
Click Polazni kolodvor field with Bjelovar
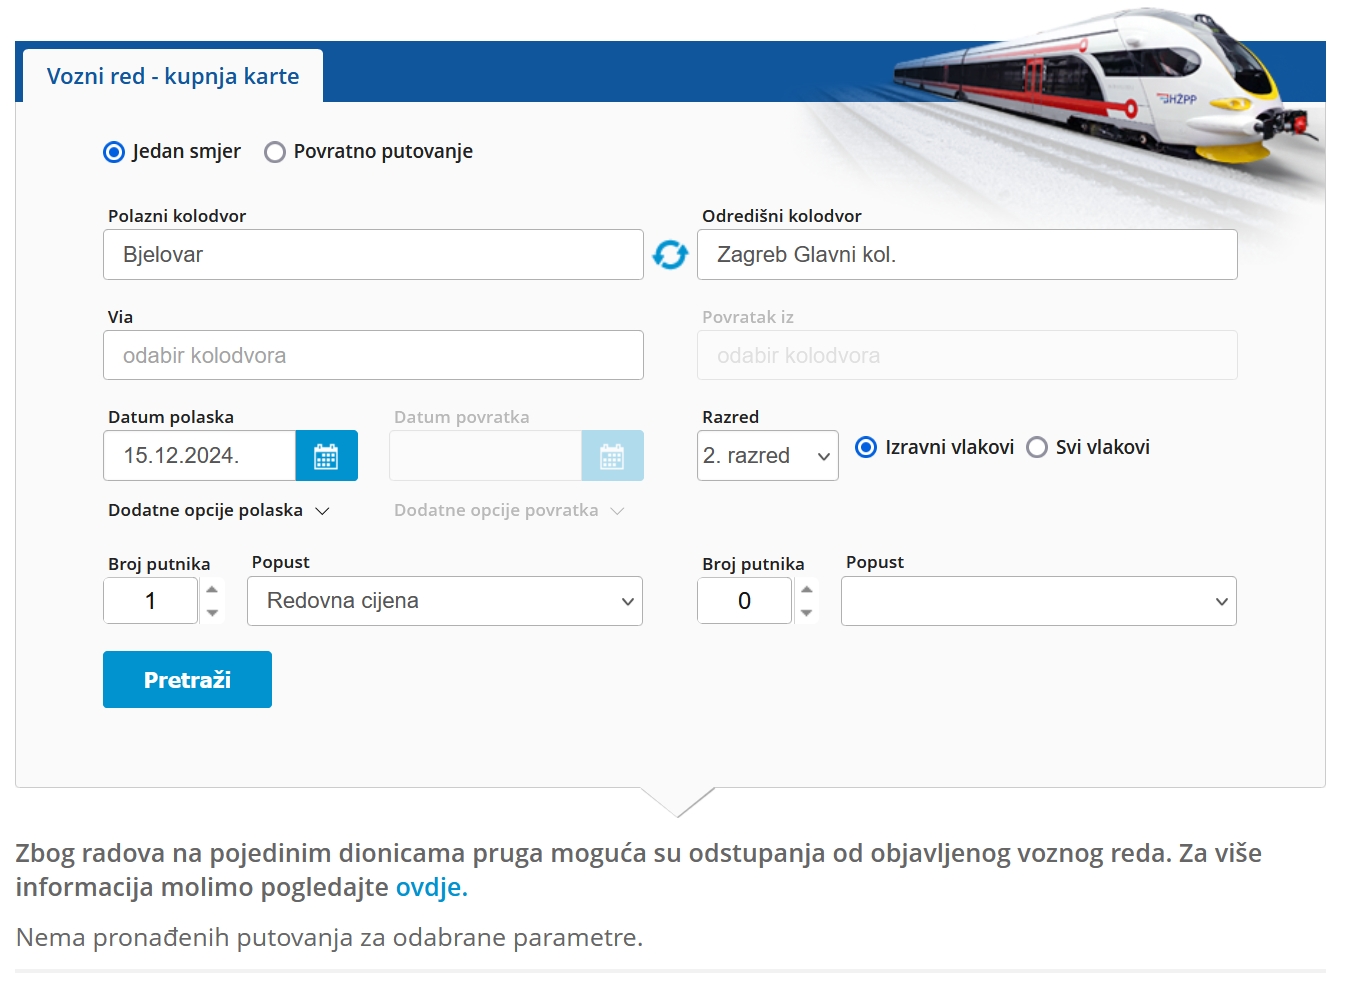373,255
